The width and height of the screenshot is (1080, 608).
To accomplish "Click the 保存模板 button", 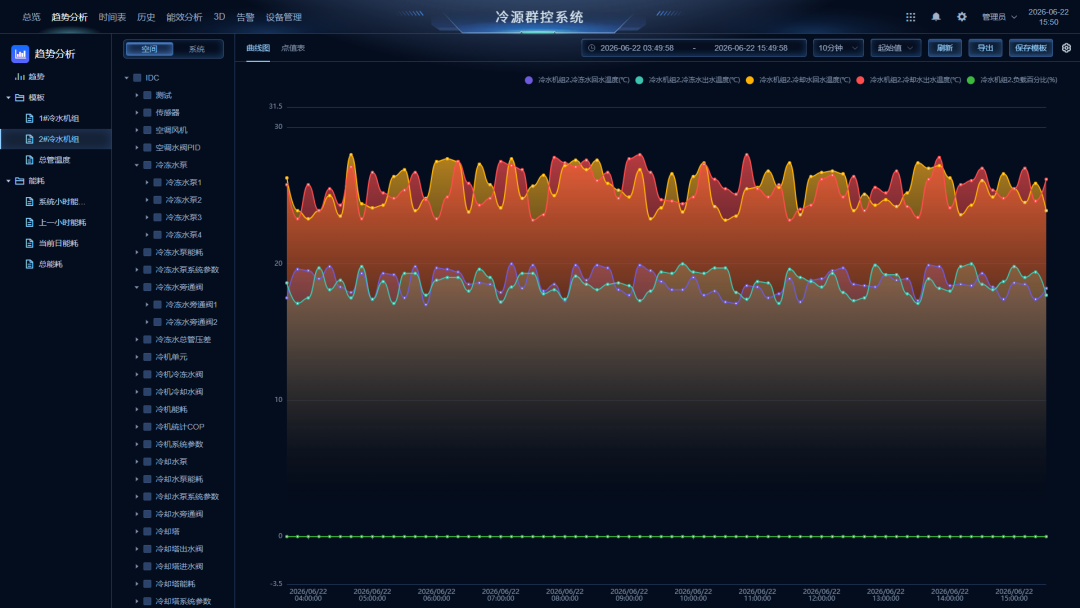I will click(1030, 48).
